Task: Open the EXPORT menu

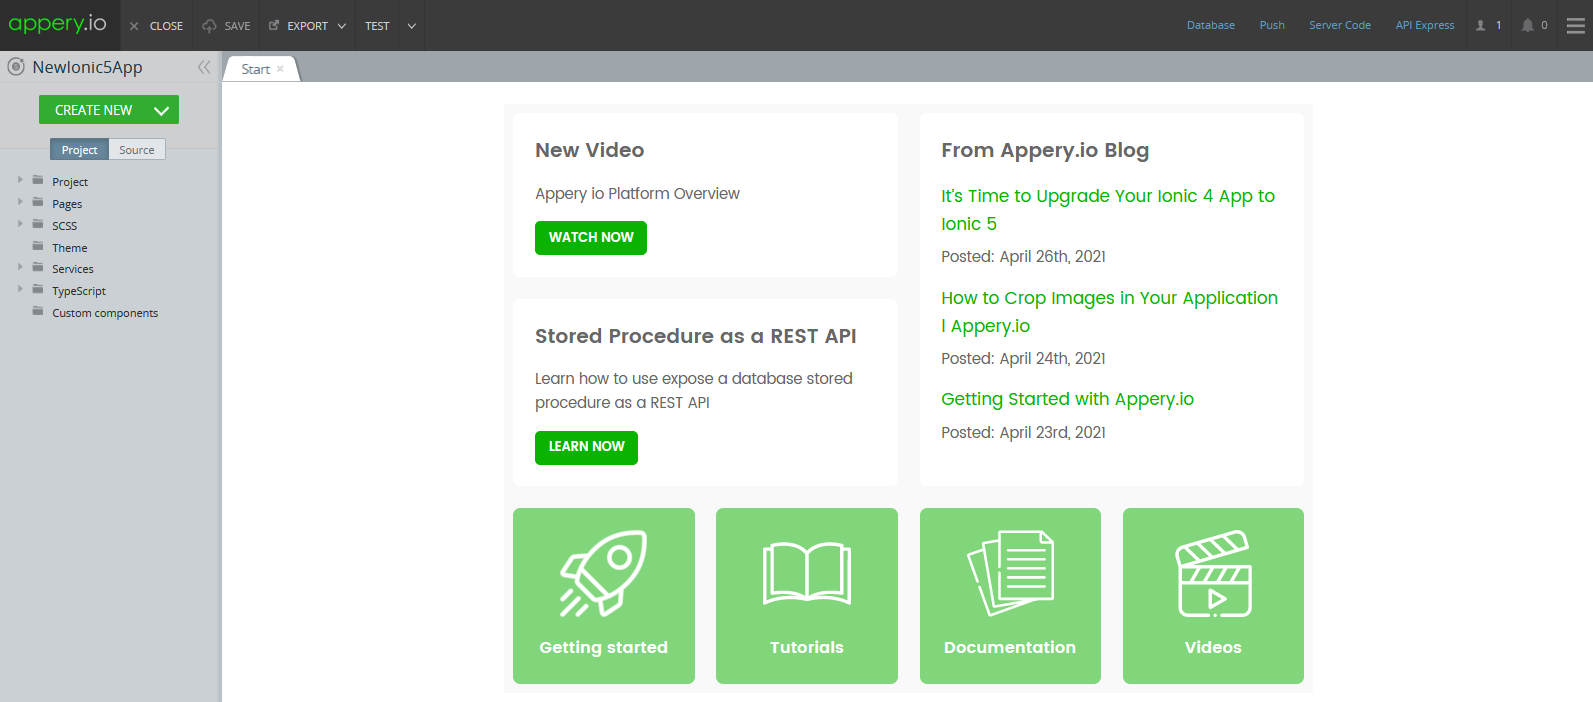Action: 307,26
